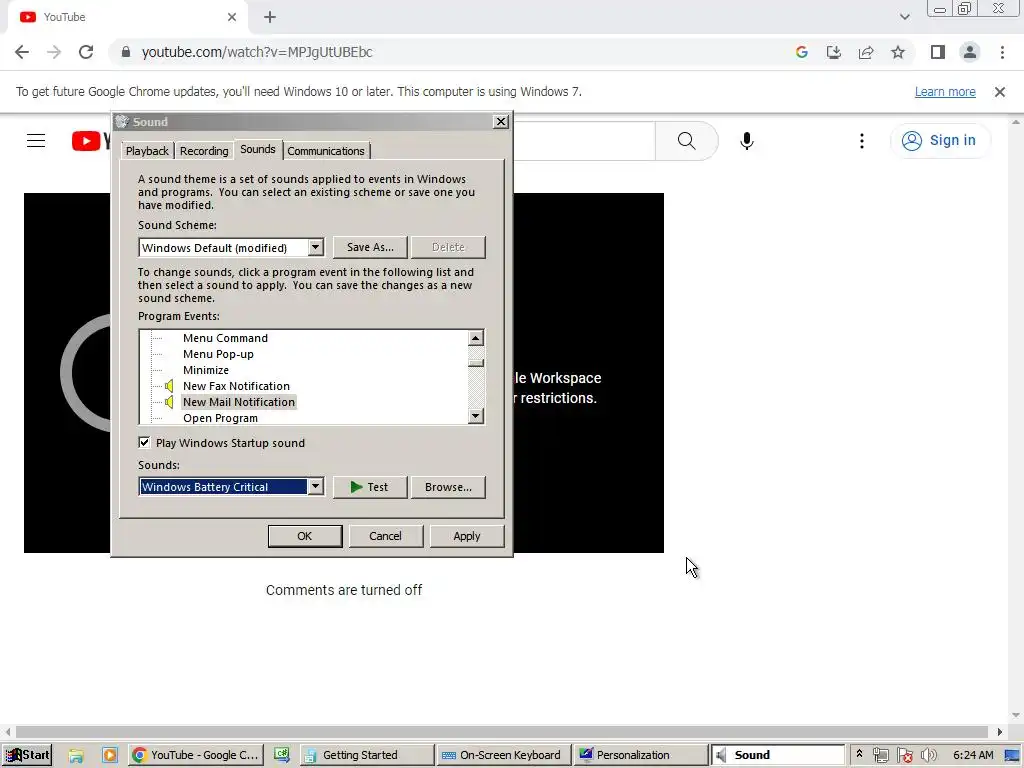This screenshot has width=1024, height=768.
Task: Click Program Events scroll up arrow
Action: click(x=475, y=338)
